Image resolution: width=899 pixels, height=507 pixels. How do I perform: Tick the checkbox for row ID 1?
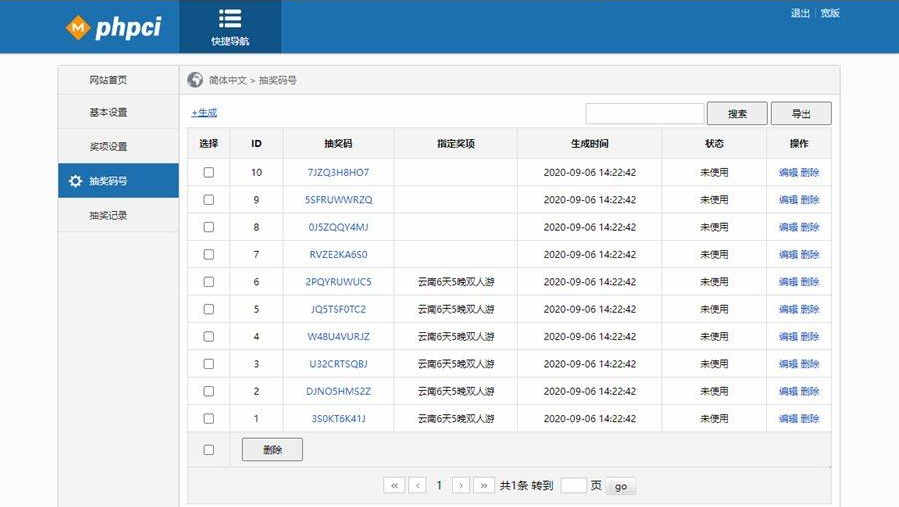(x=209, y=419)
